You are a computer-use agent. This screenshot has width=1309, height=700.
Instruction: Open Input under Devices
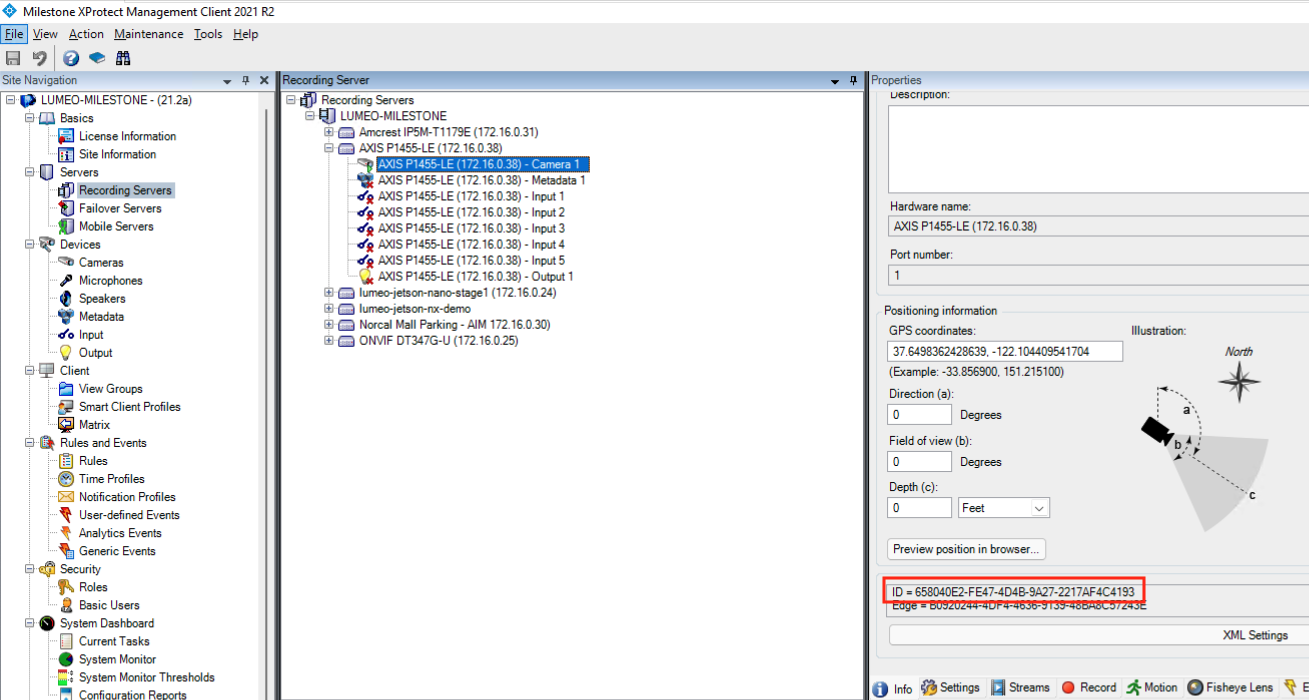click(x=91, y=334)
